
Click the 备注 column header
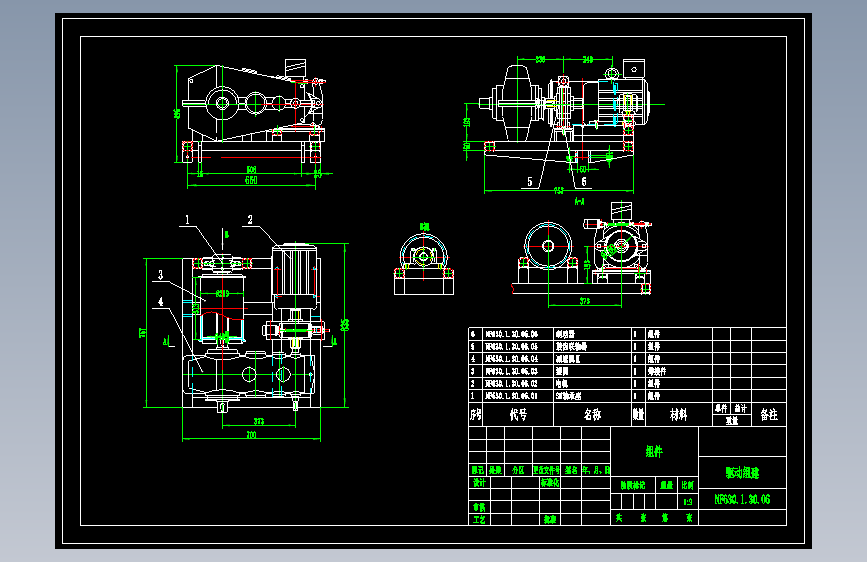(769, 414)
